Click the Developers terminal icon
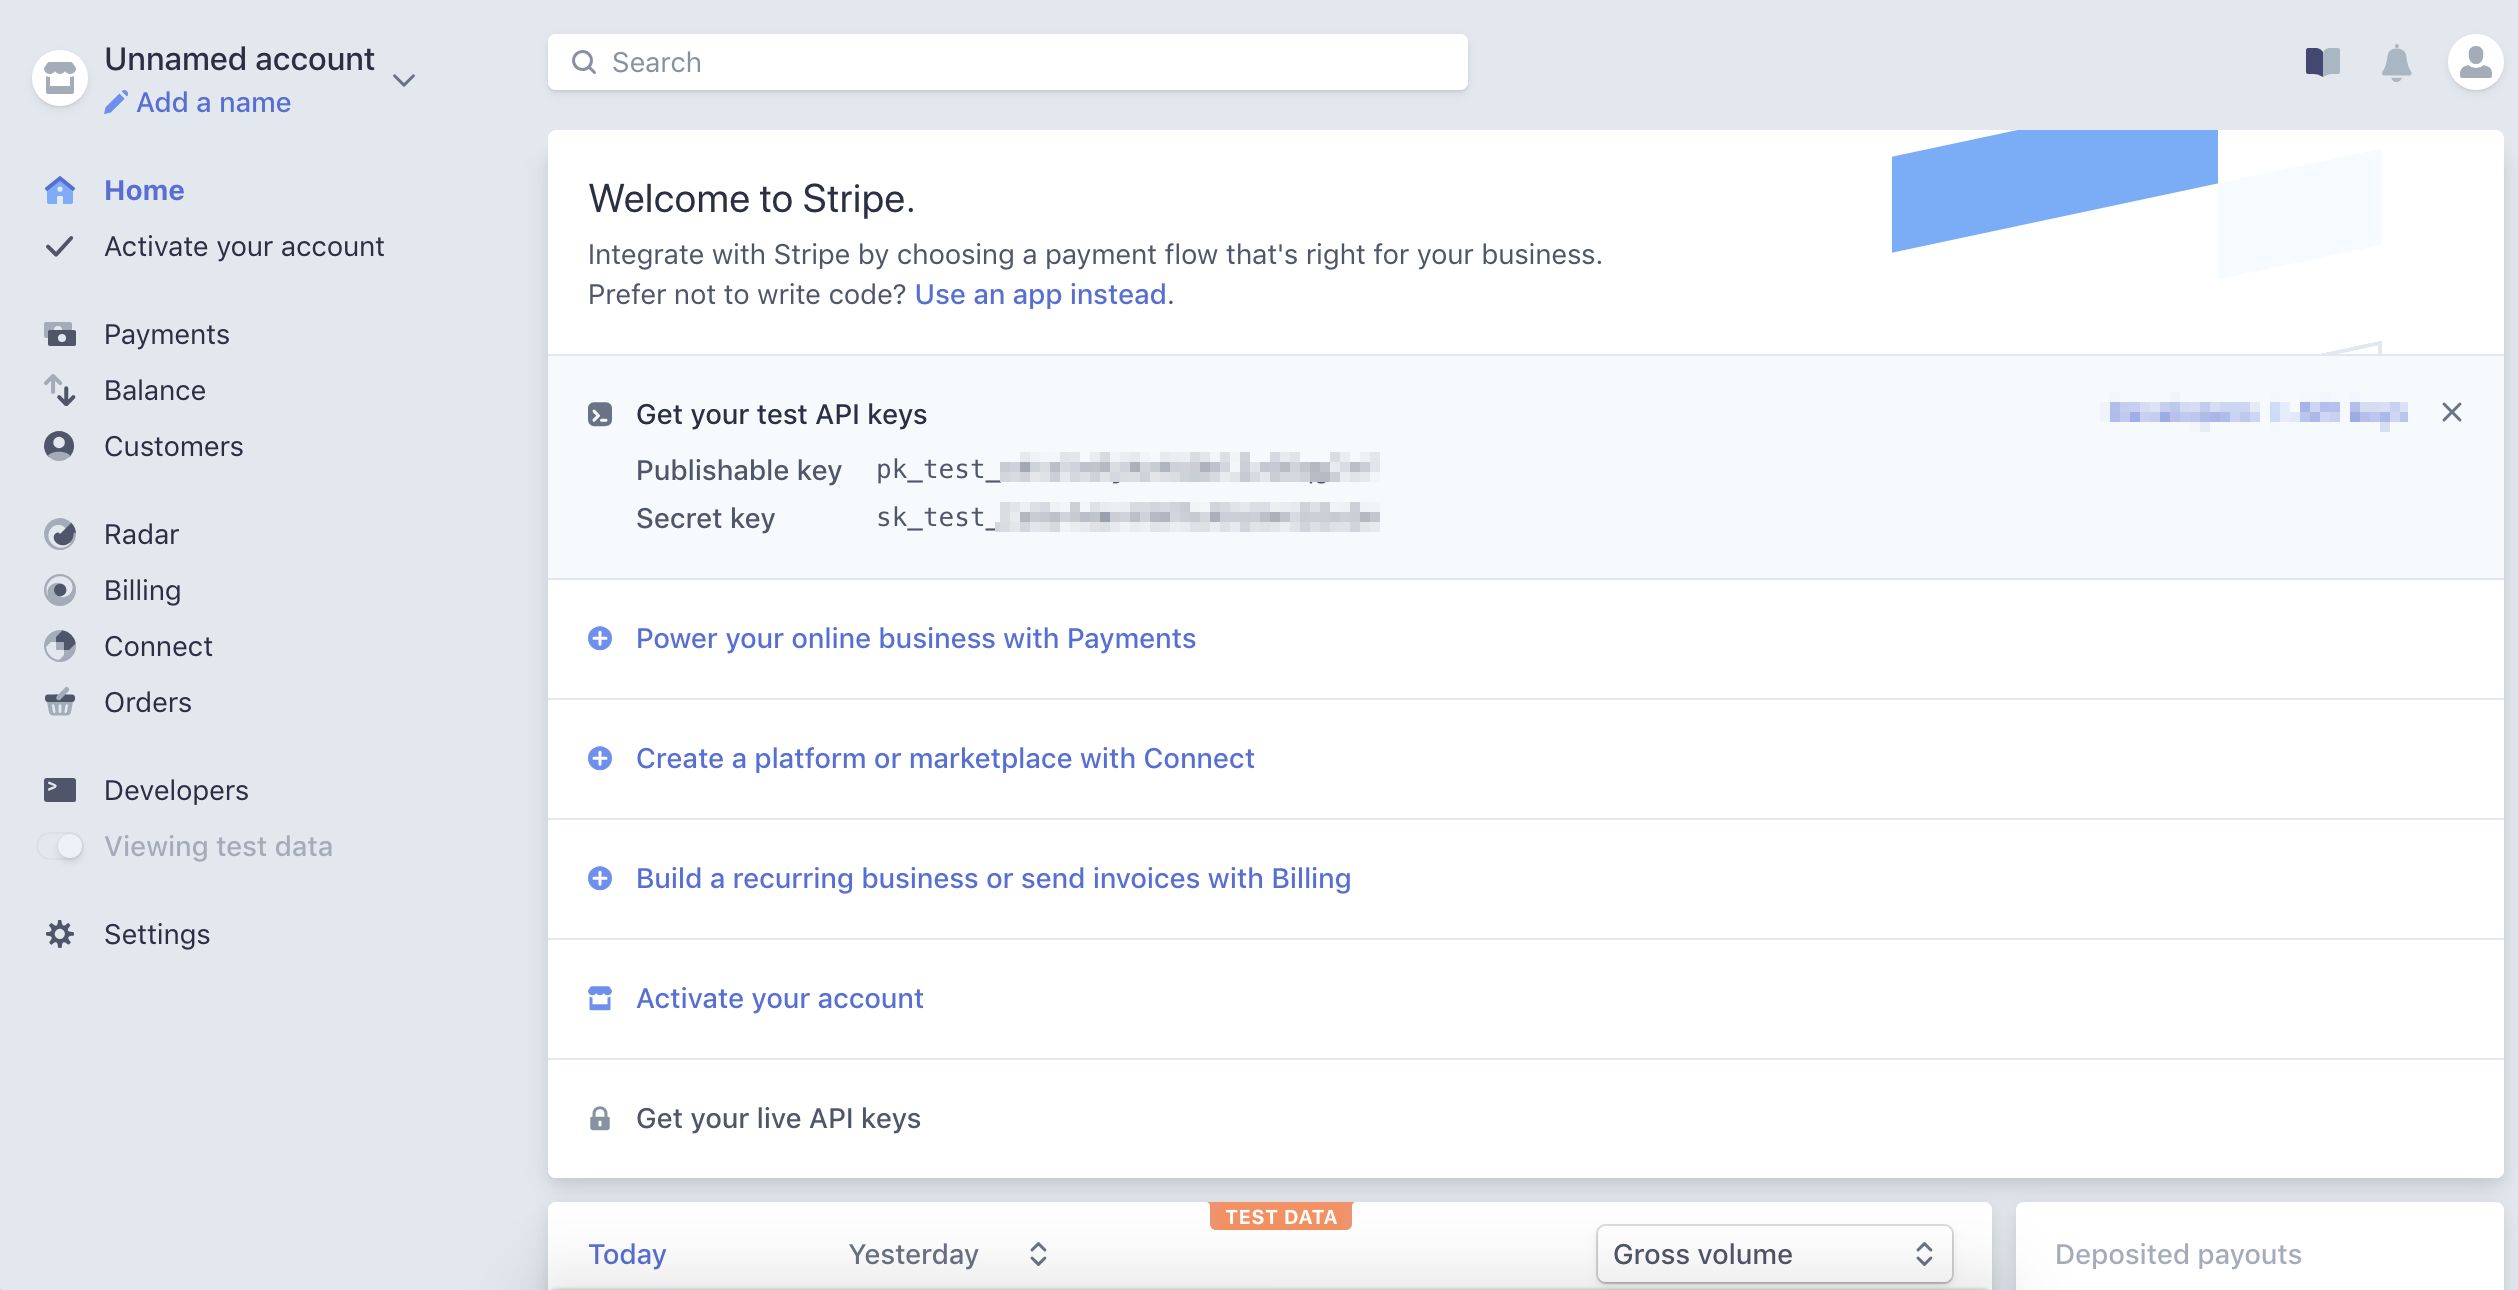2518x1290 pixels. pyautogui.click(x=60, y=790)
